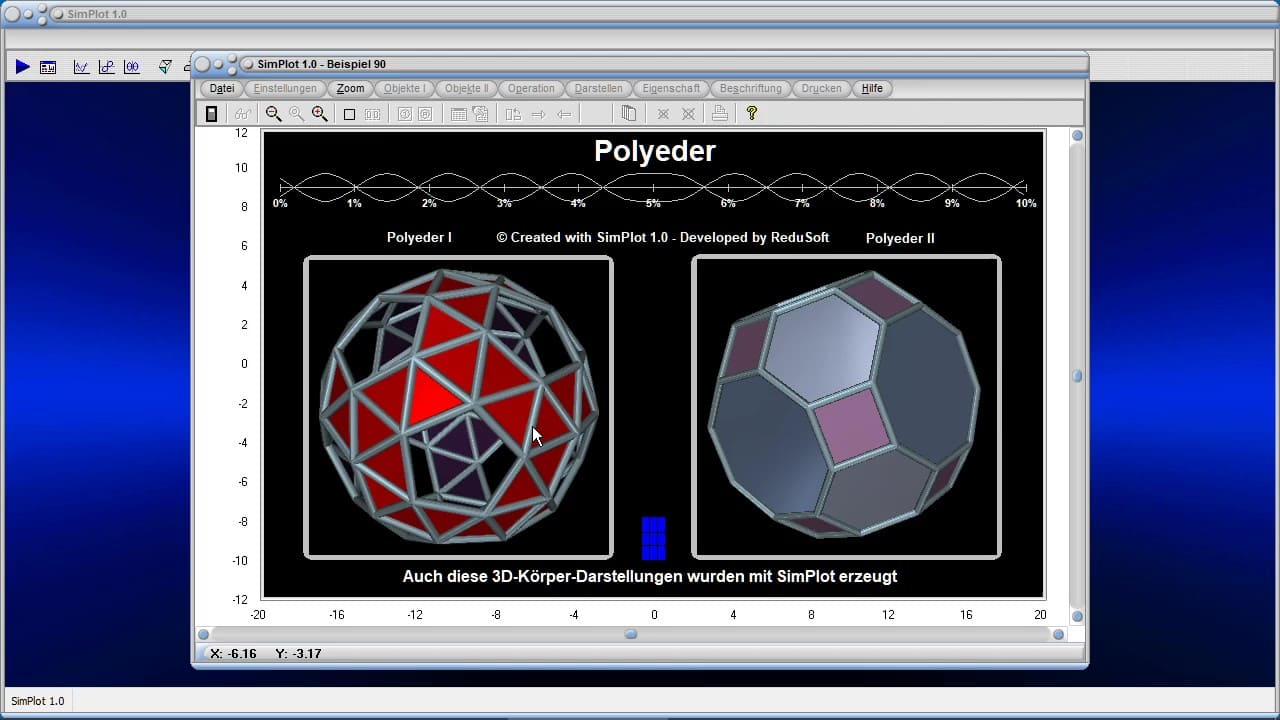Click the horizontal scrollbar thumb
Viewport: 1280px width, 720px height.
click(x=631, y=634)
